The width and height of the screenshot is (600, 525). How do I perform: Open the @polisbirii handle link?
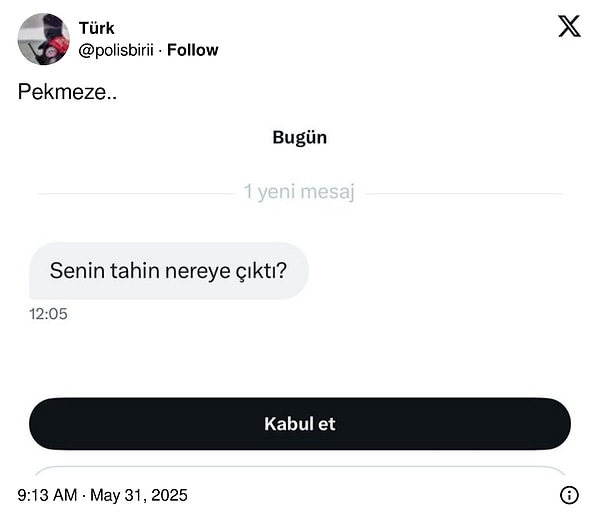(116, 50)
